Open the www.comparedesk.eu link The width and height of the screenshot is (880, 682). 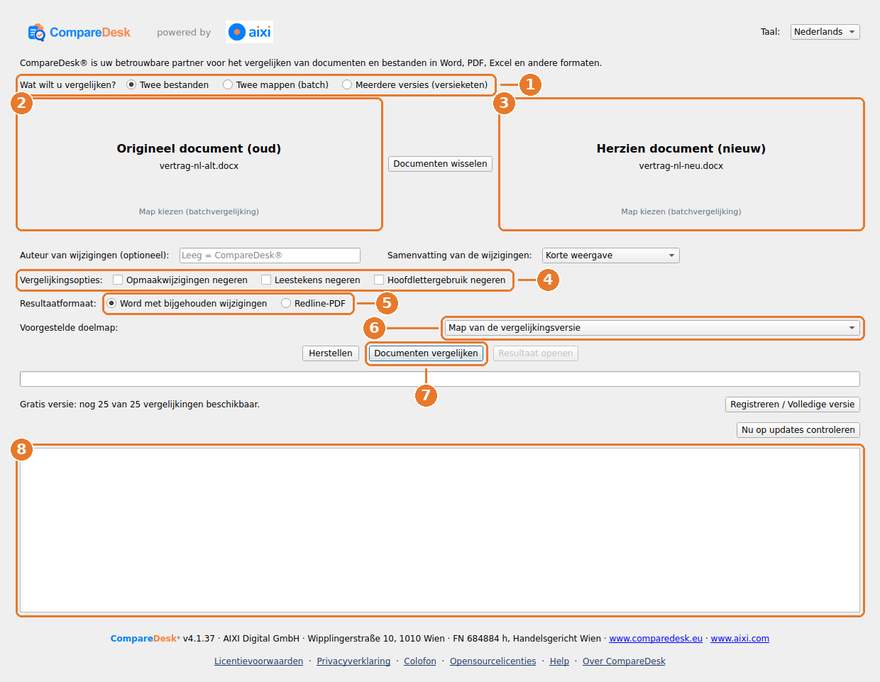(656, 638)
